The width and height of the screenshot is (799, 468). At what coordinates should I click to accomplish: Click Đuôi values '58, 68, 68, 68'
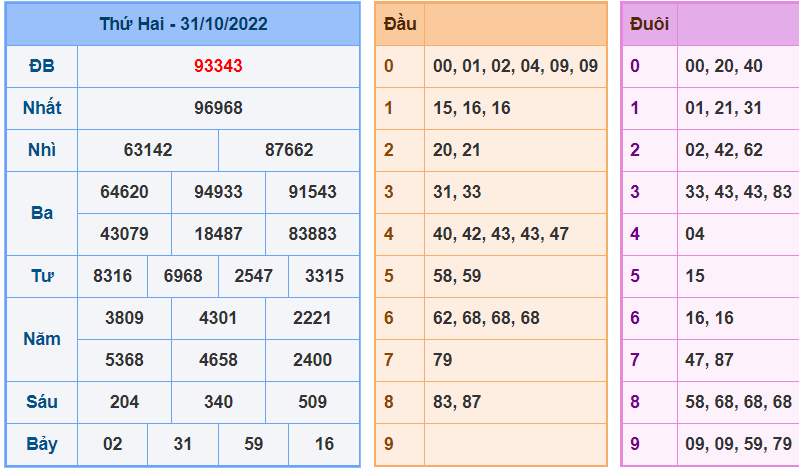point(738,402)
